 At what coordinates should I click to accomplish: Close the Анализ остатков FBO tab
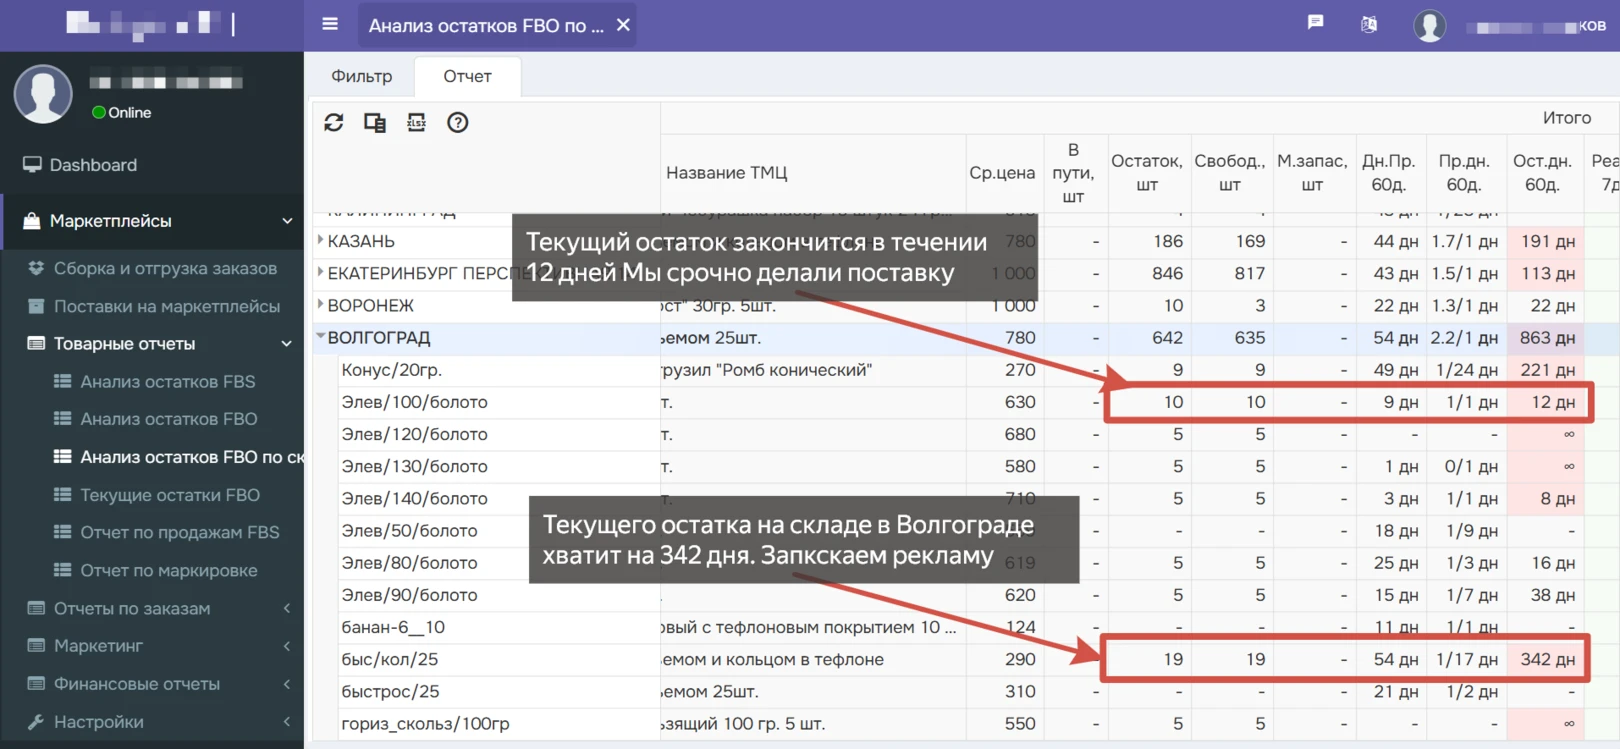[x=623, y=25]
